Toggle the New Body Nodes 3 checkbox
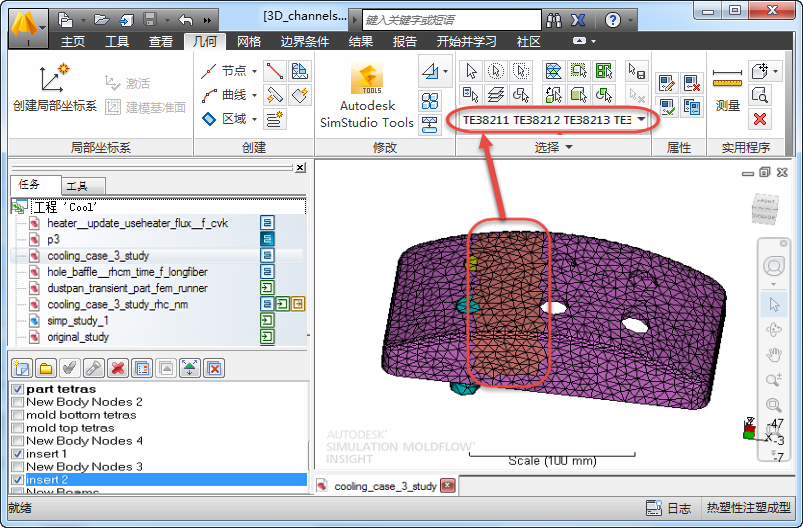The width and height of the screenshot is (803, 528). pyautogui.click(x=17, y=467)
